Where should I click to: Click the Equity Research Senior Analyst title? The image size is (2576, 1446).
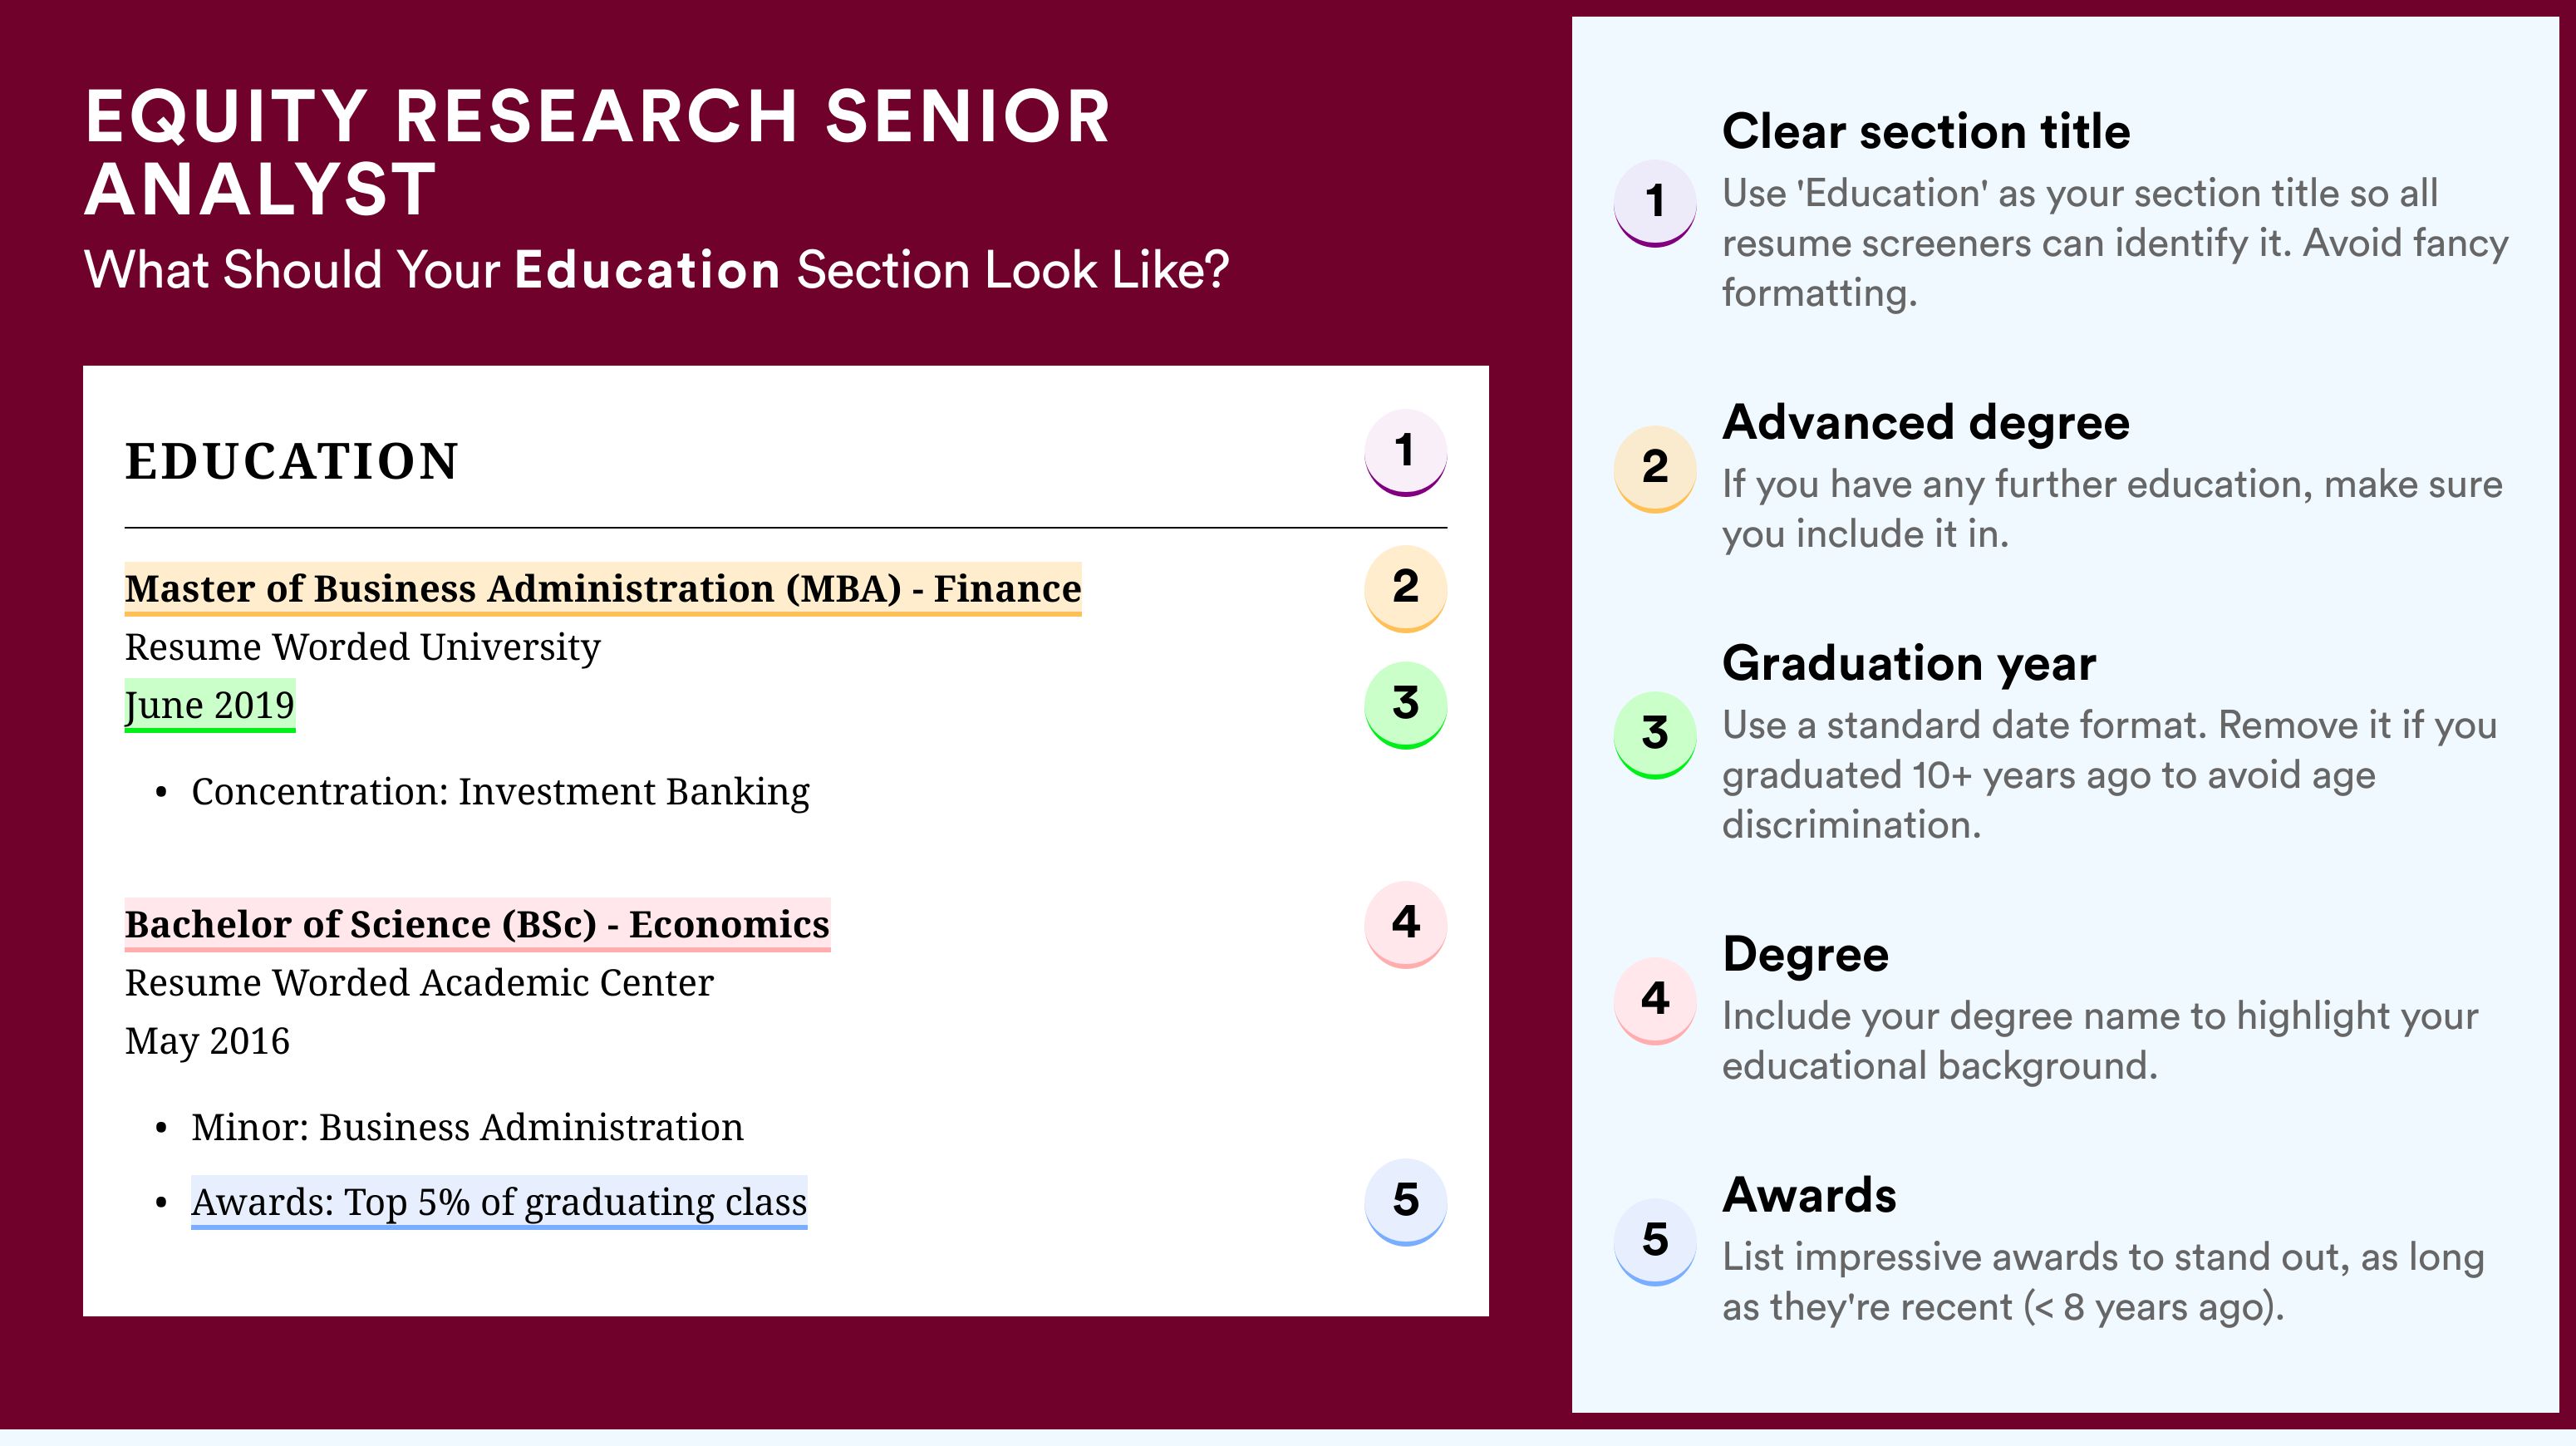pos(598,152)
